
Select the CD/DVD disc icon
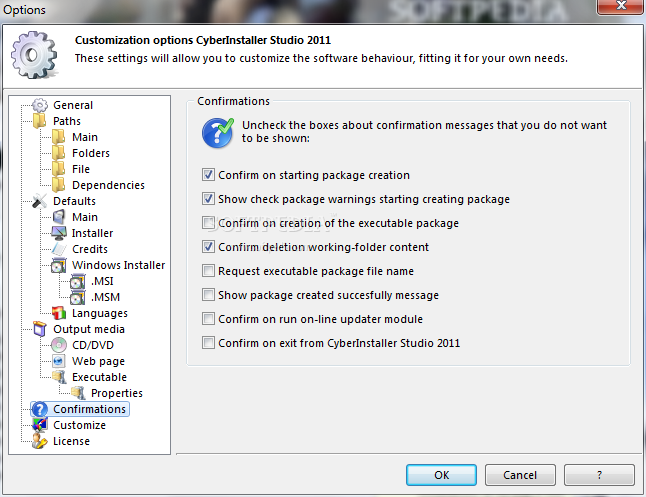59,345
